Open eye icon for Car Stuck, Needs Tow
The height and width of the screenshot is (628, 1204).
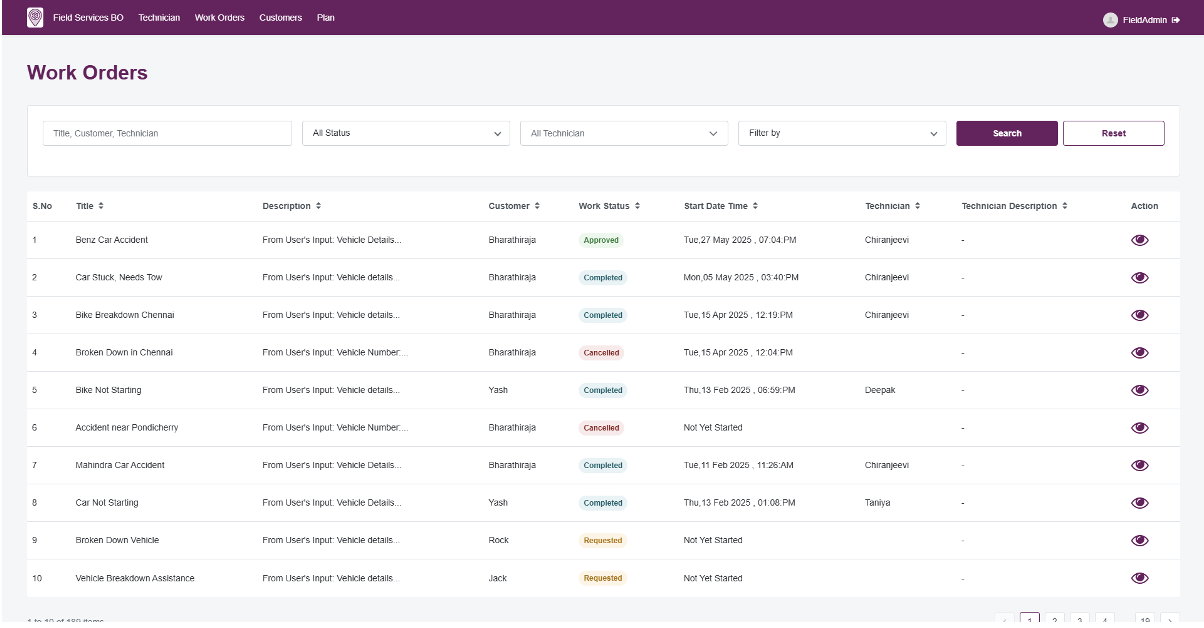point(1139,278)
